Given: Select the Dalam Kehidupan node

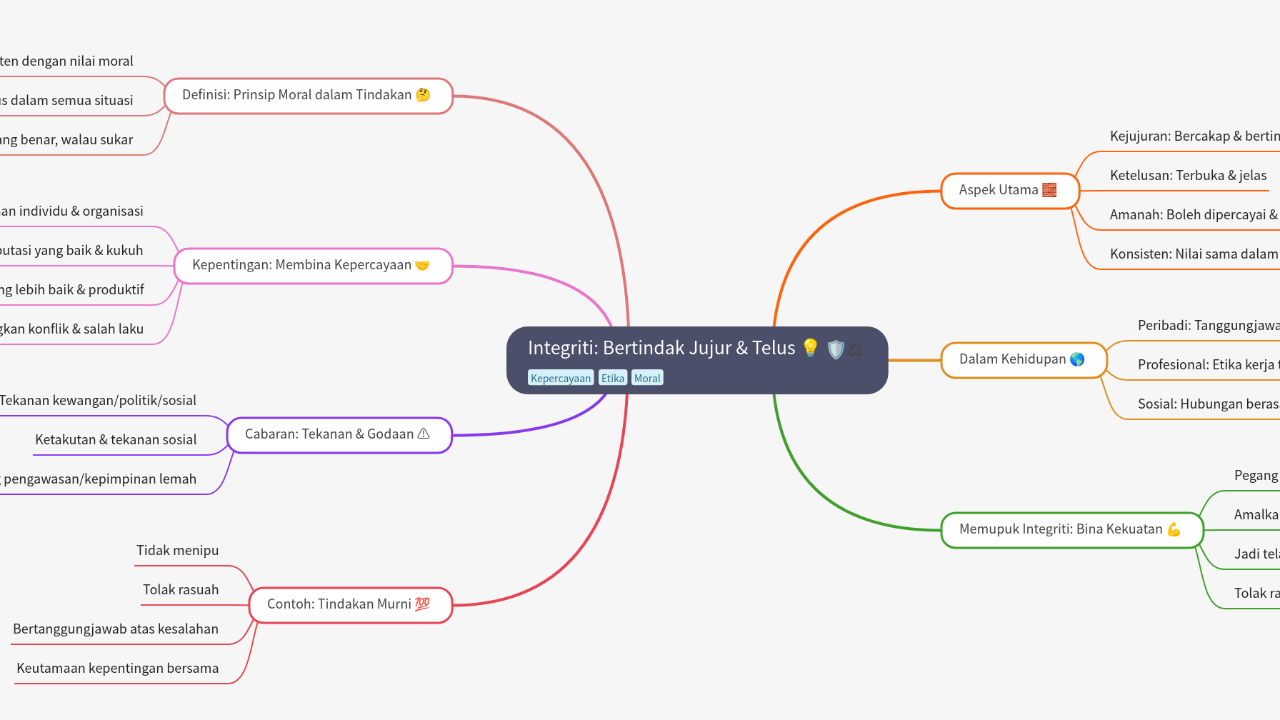Looking at the screenshot, I should [x=1024, y=360].
